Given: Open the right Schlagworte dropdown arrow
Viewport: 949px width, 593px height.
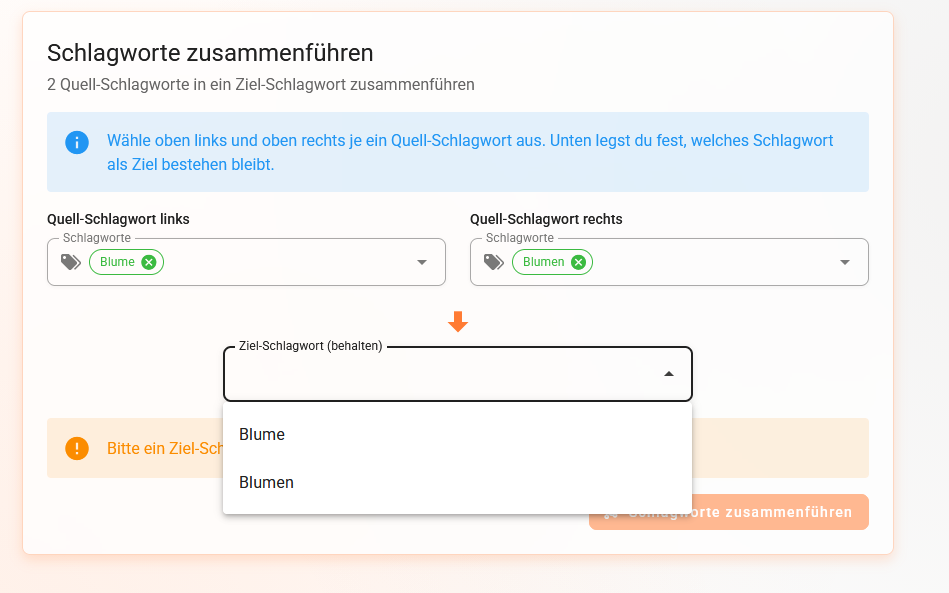Looking at the screenshot, I should [844, 261].
